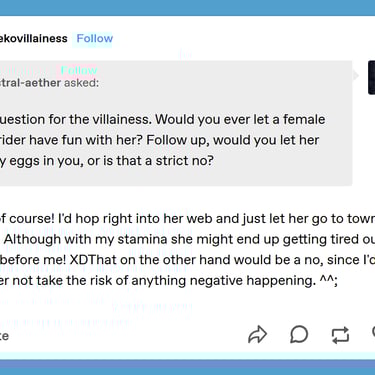The height and width of the screenshot is (375, 375).
Task: Open the ekovillainess blog name
Action: tap(33, 38)
